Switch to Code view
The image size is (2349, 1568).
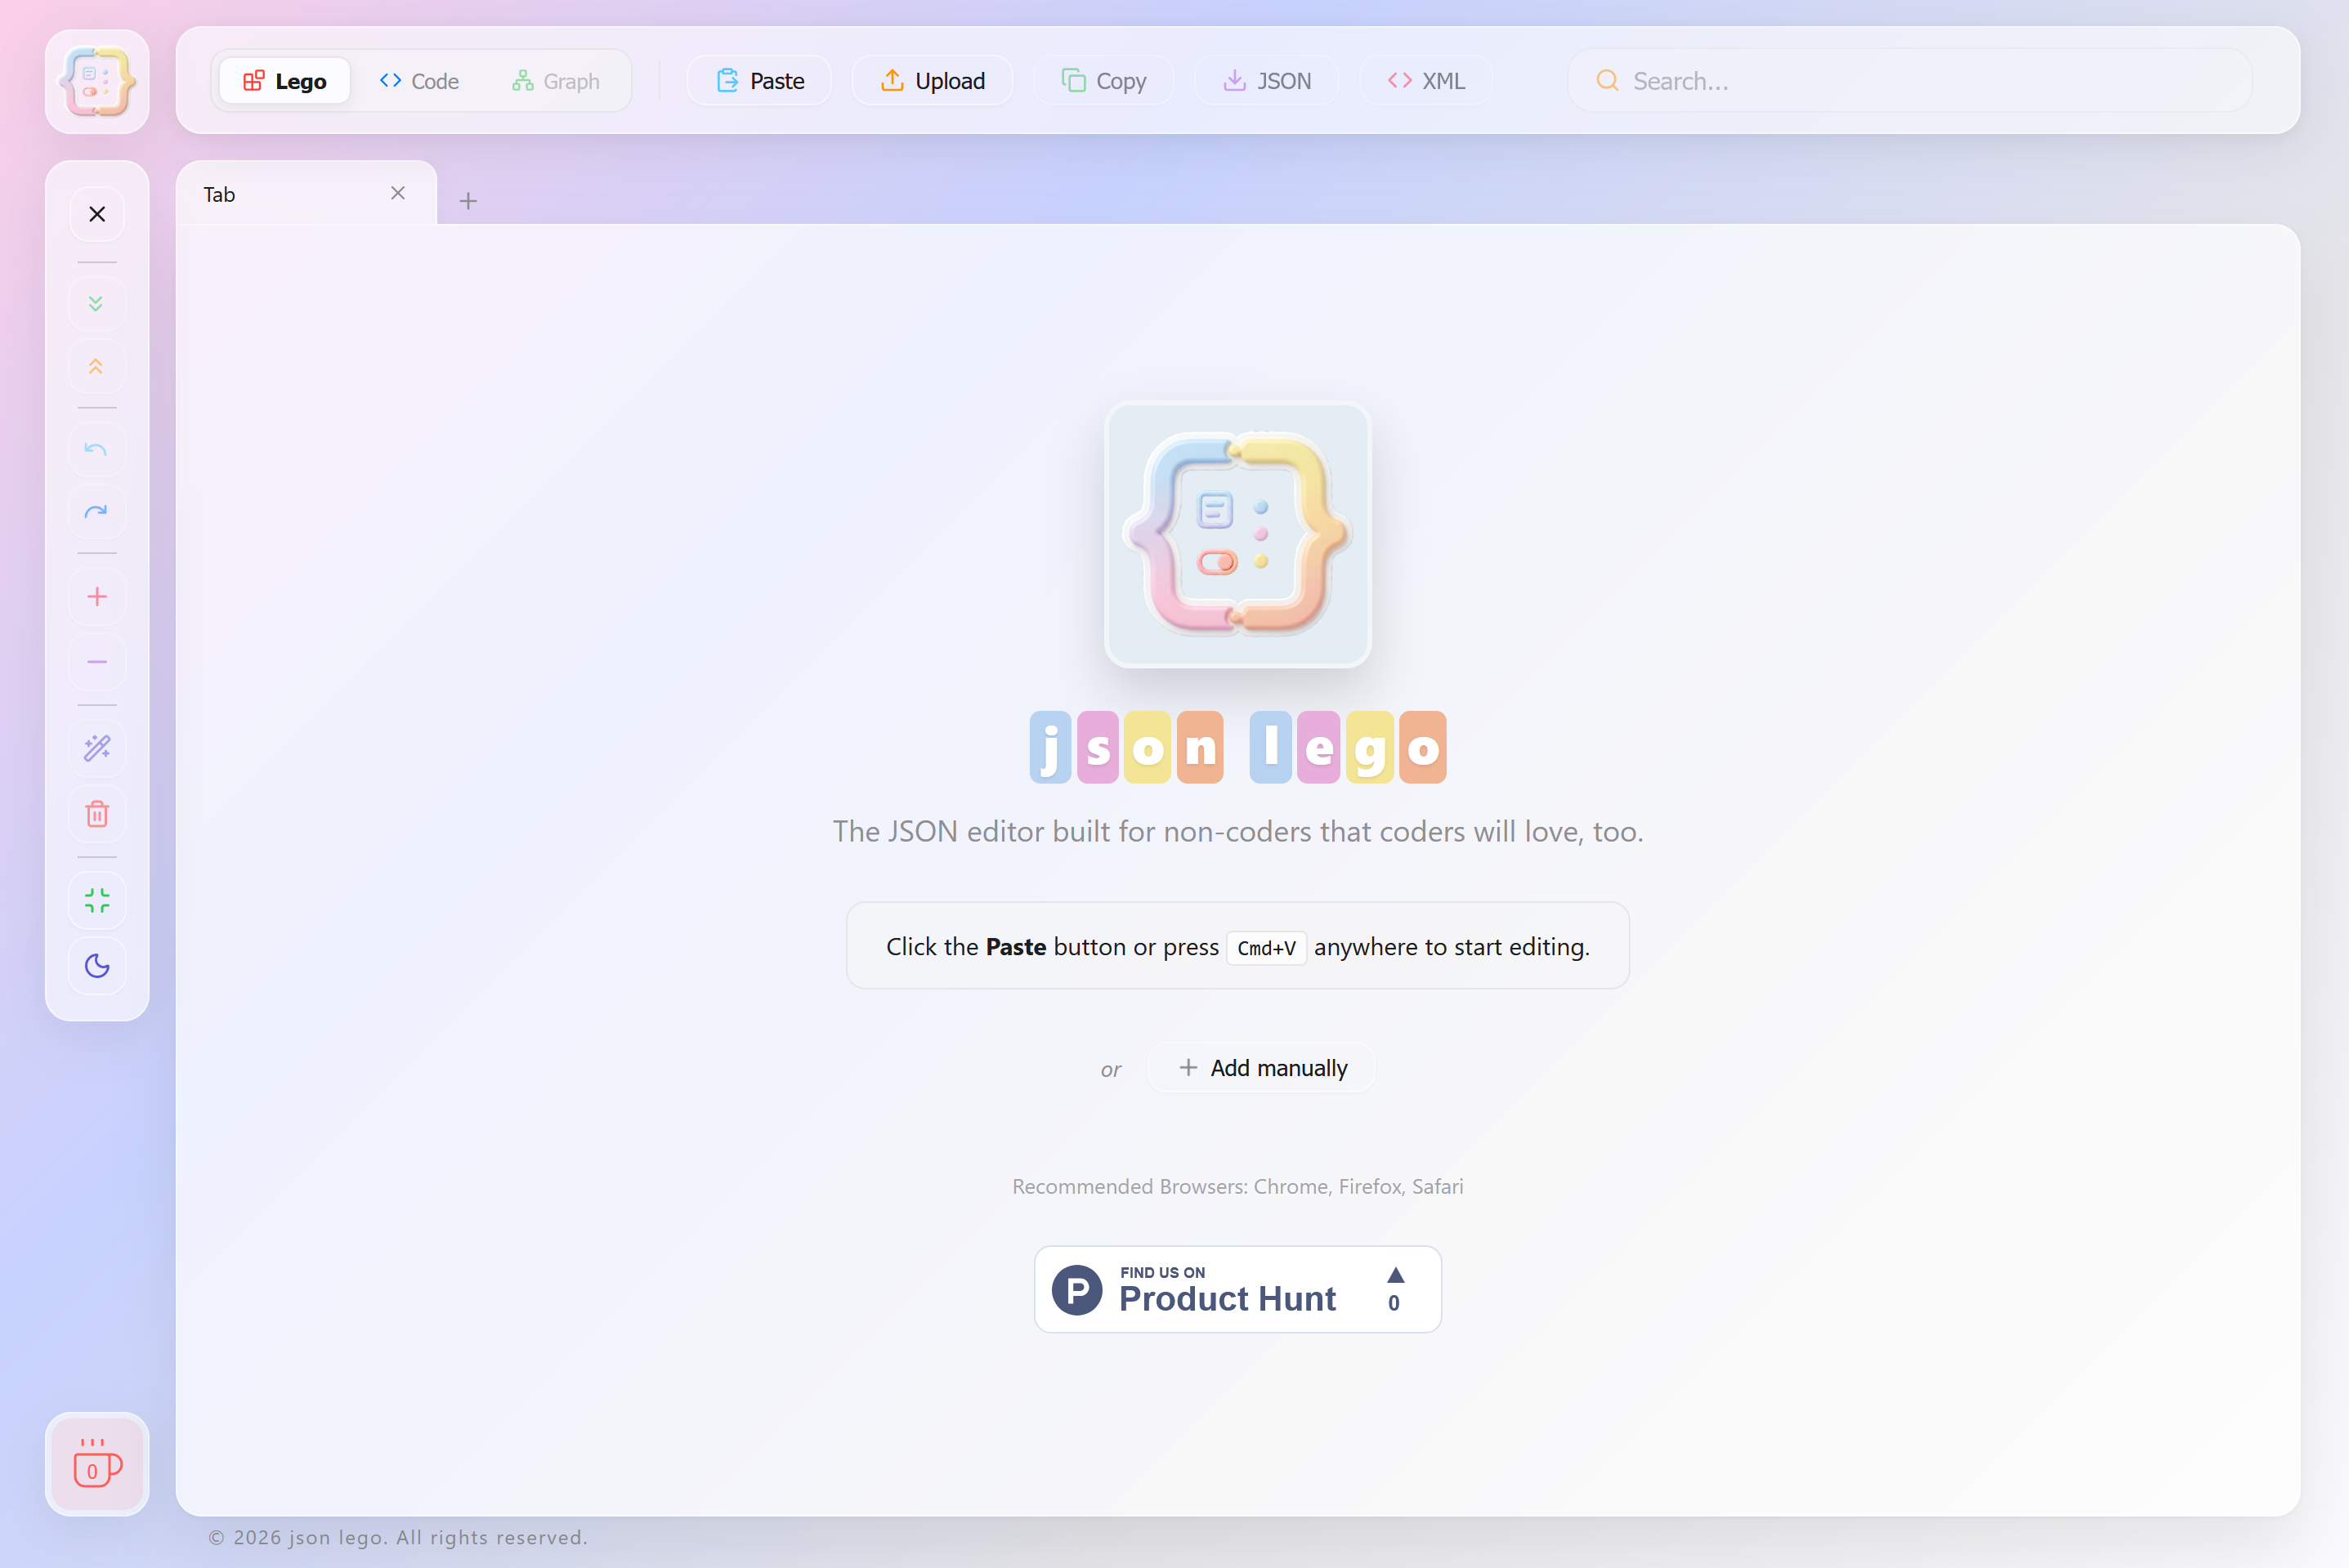[419, 81]
